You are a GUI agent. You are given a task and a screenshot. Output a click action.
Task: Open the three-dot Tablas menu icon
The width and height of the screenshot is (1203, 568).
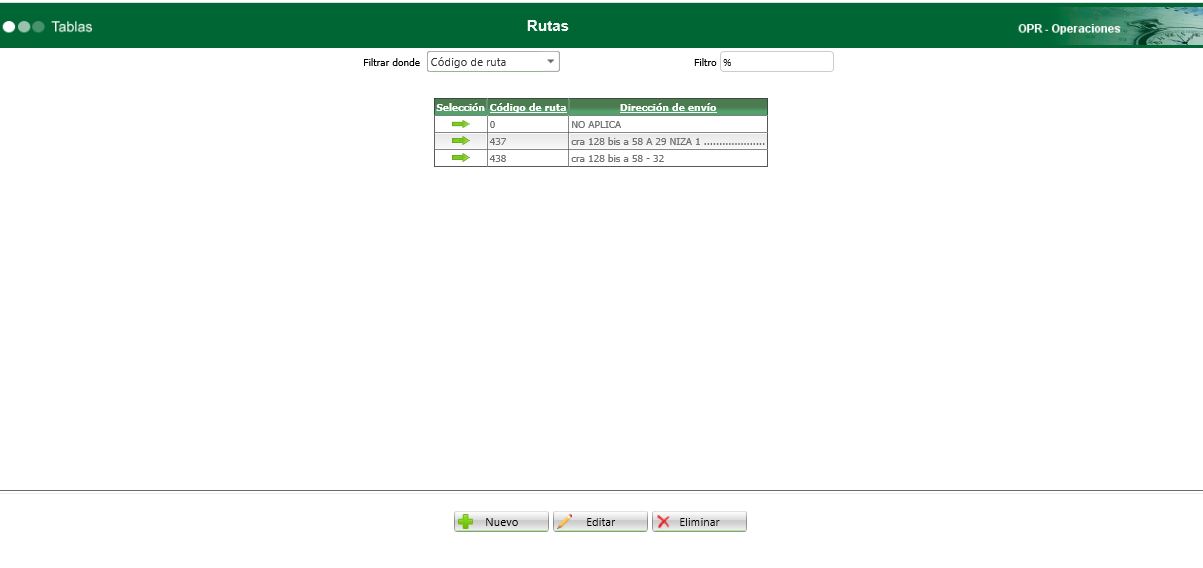tap(23, 27)
